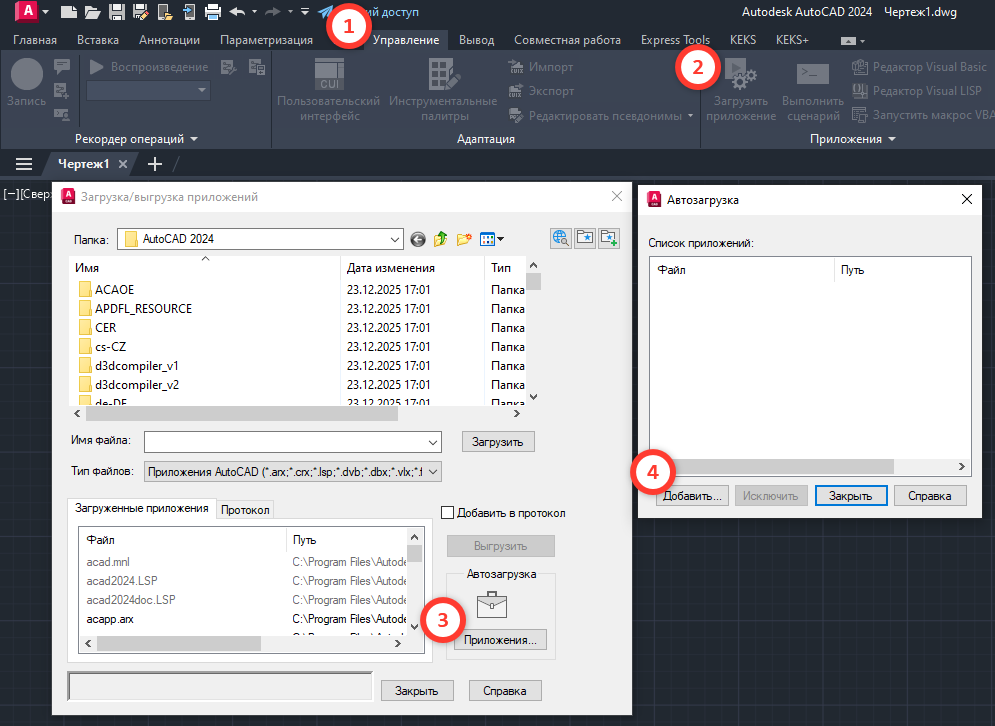995x726 pixels.
Task: Click the Save As icon with the pencil
Action: (141, 11)
